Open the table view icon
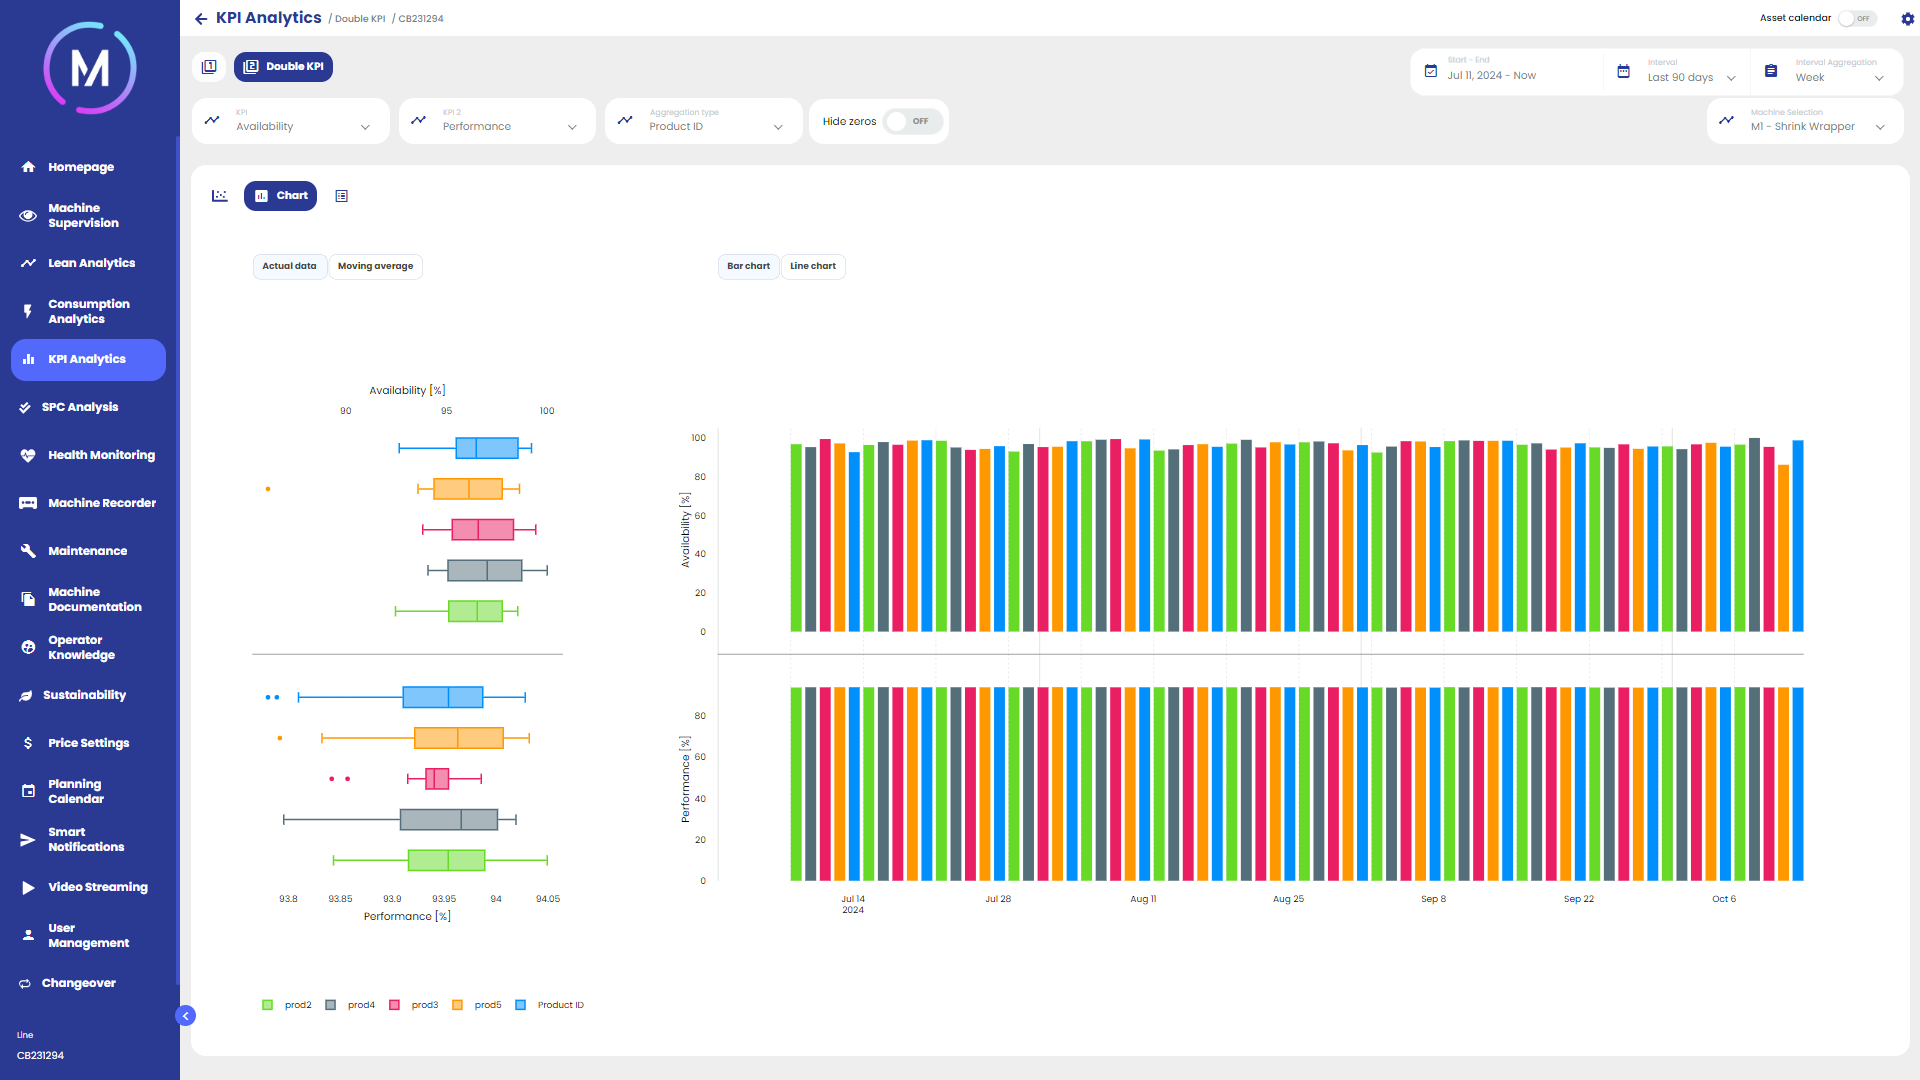 [x=342, y=196]
